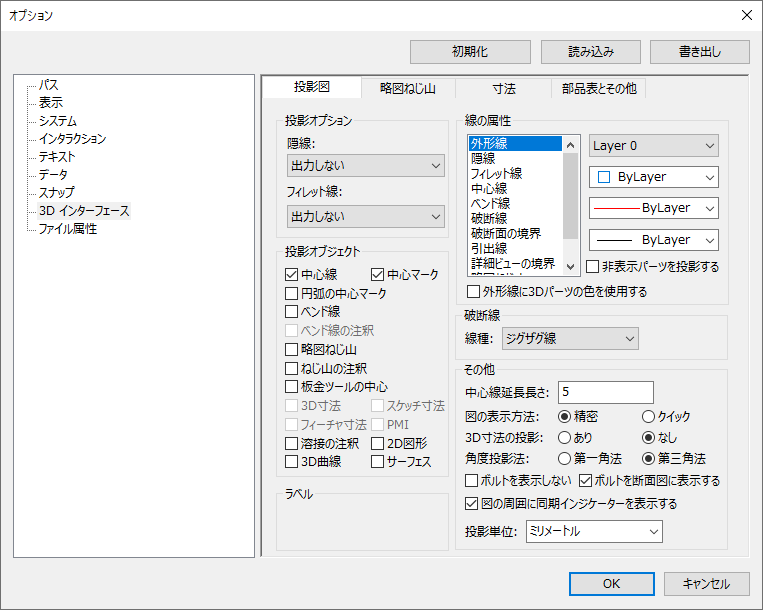
Task: Check 非表示パーツを投影する
Action: pyautogui.click(x=592, y=267)
